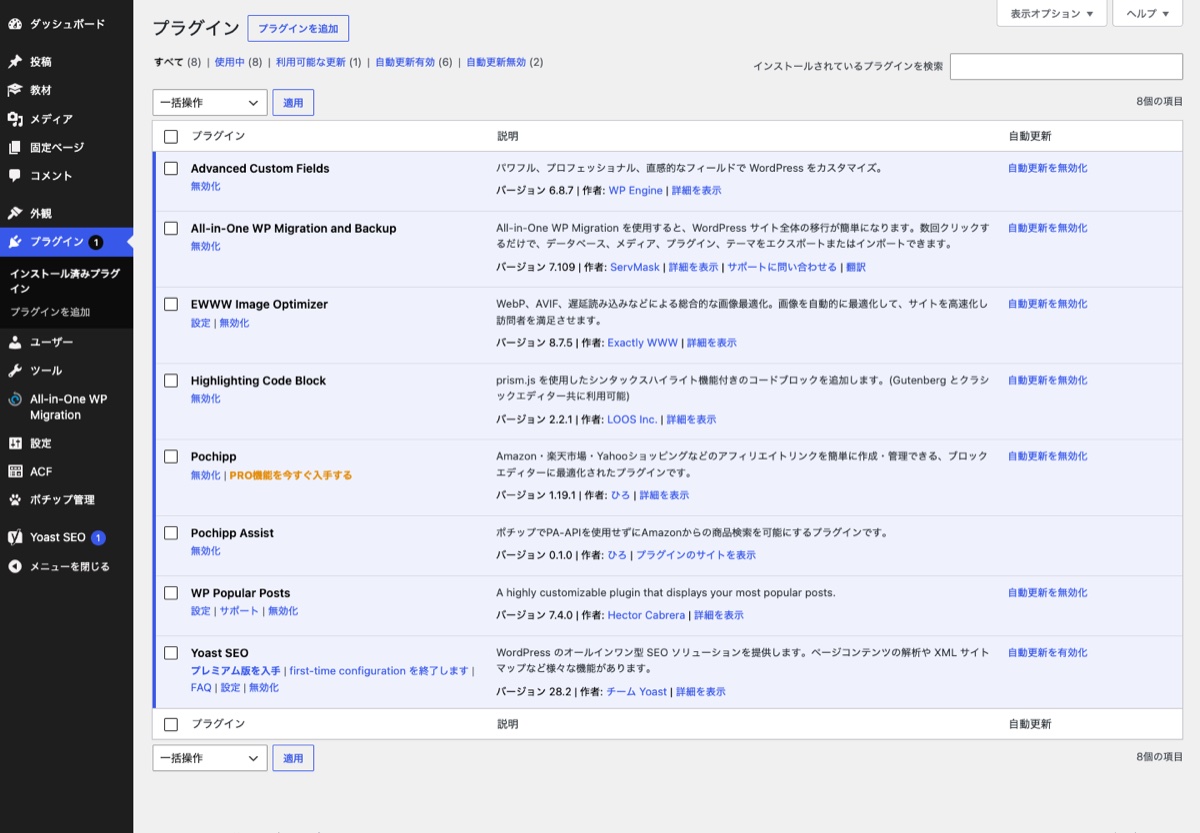The height and width of the screenshot is (833, 1200).
Task: Click the All-in-One WP Migration sidebar icon
Action: pos(15,399)
